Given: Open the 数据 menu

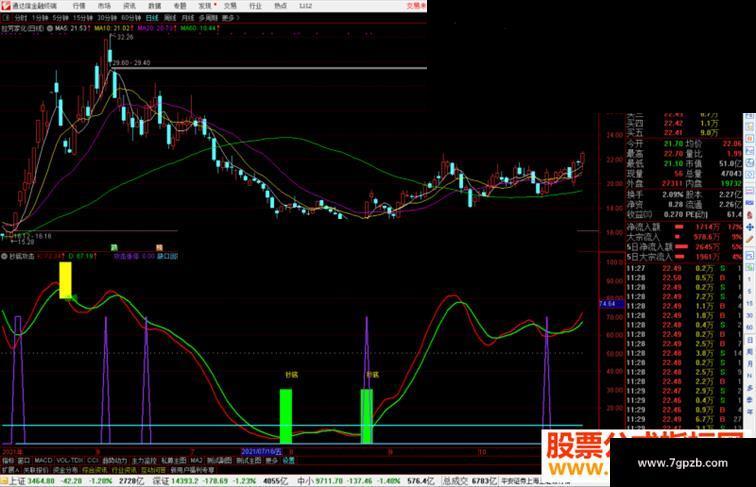Looking at the screenshot, I should [154, 6].
